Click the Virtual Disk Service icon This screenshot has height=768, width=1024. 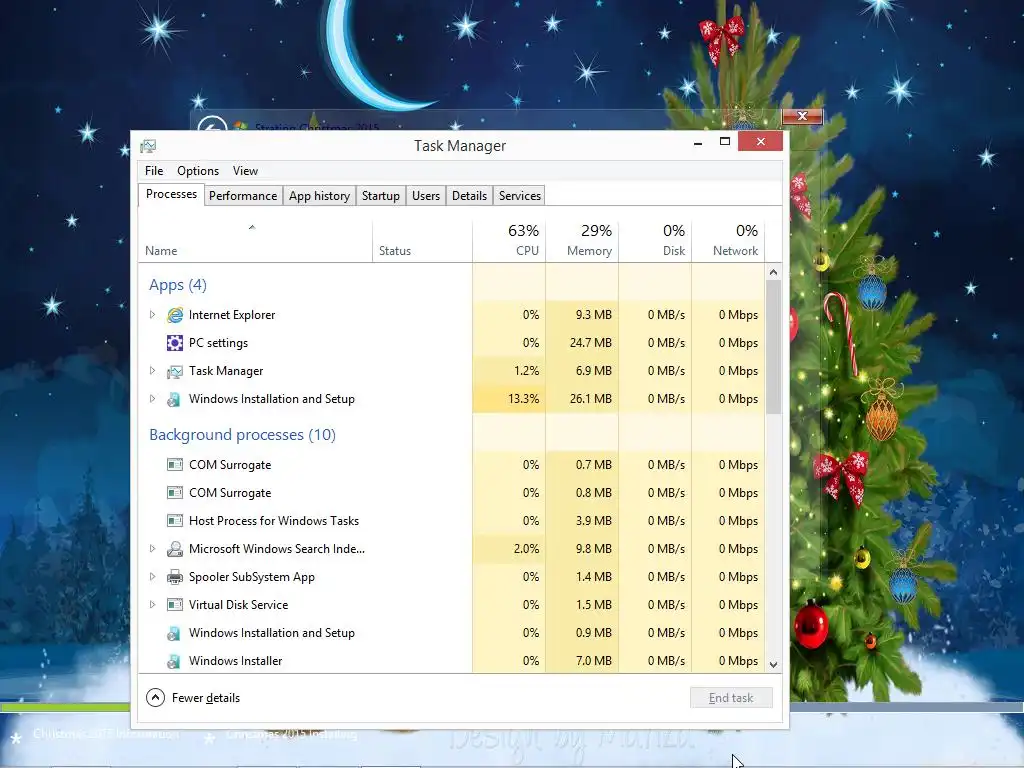(x=174, y=605)
